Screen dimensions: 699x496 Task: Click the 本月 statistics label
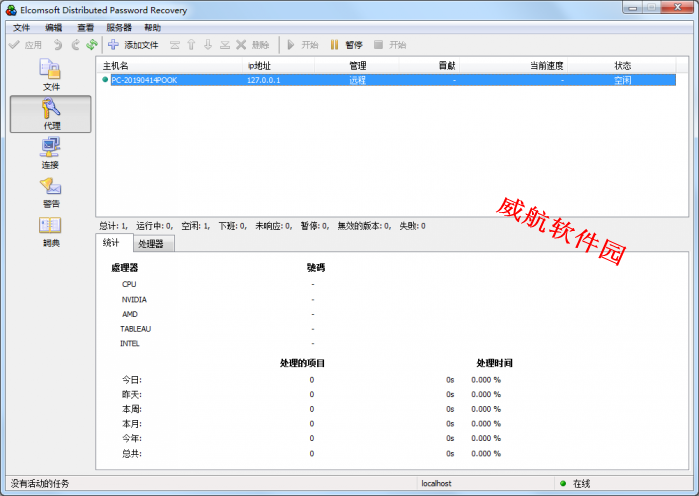point(132,424)
